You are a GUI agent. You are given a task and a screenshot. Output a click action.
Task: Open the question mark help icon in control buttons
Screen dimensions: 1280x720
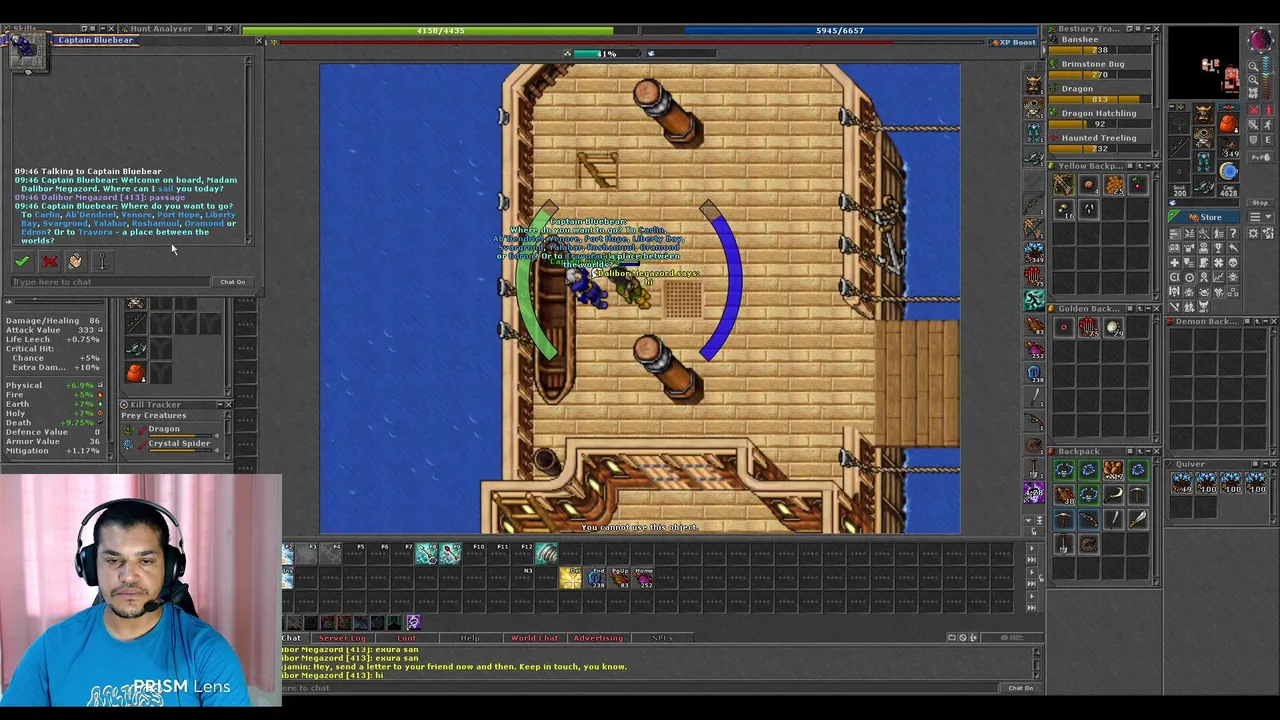point(1233,233)
